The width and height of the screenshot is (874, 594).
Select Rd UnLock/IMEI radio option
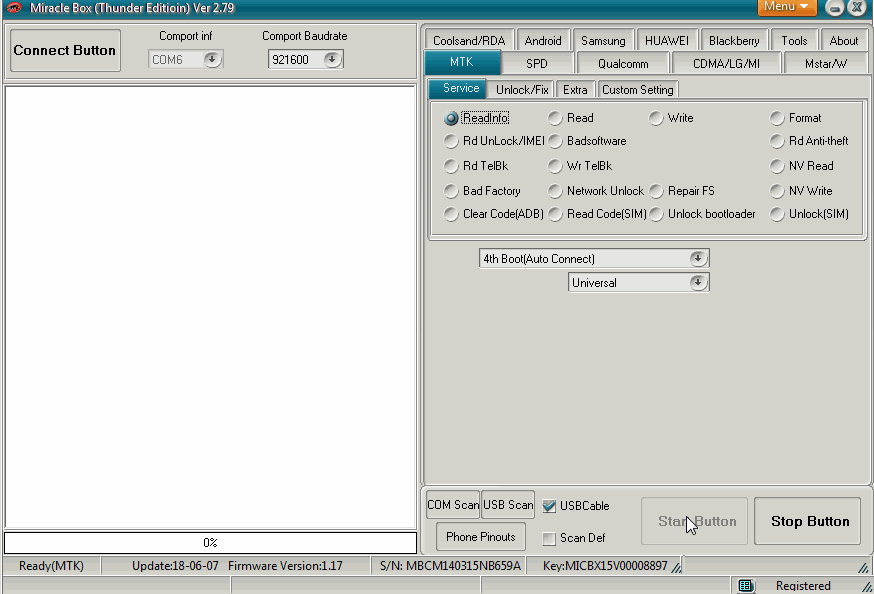[x=451, y=141]
